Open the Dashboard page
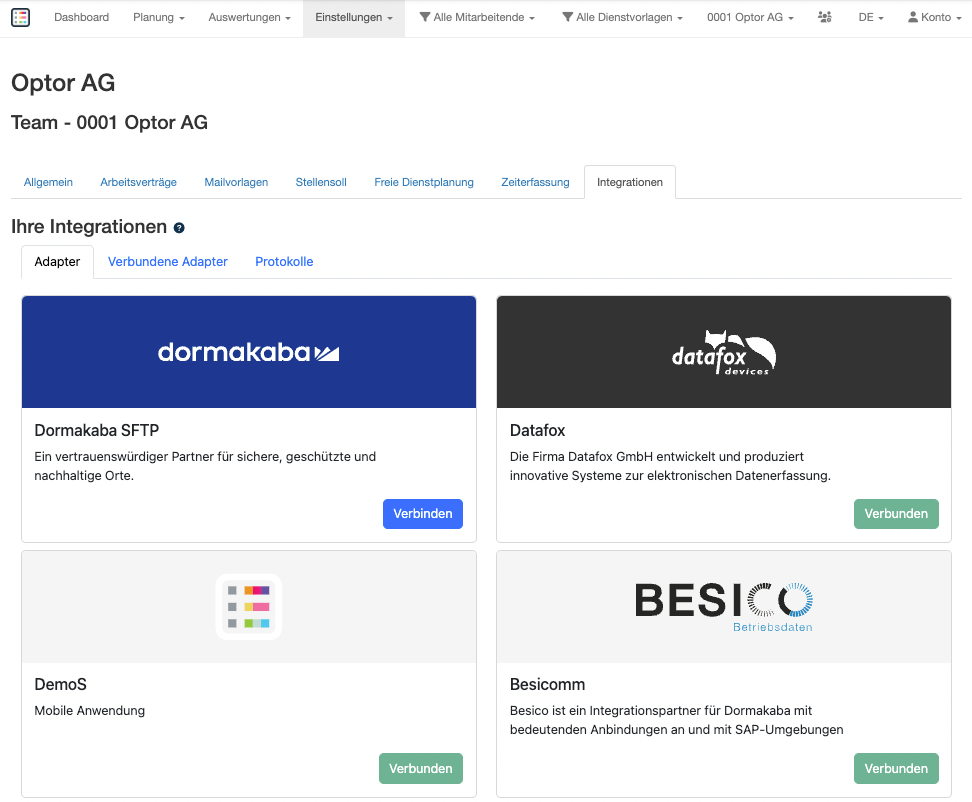 point(81,17)
